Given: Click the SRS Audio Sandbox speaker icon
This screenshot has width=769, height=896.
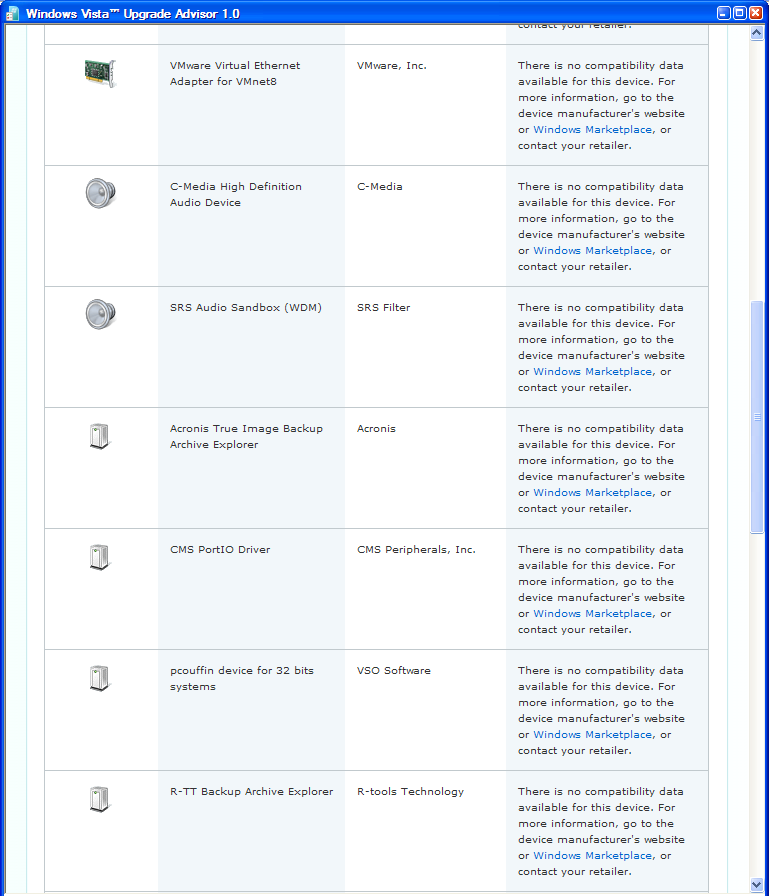Looking at the screenshot, I should 101,314.
